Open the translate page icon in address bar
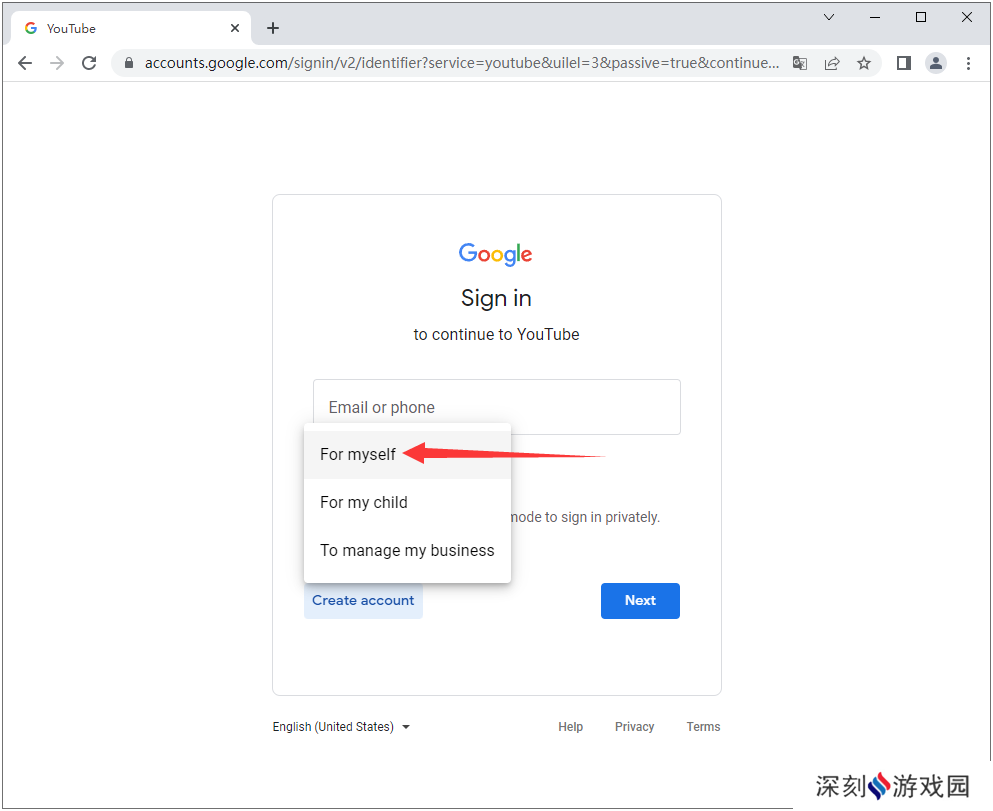This screenshot has width=993, height=811. tap(800, 63)
